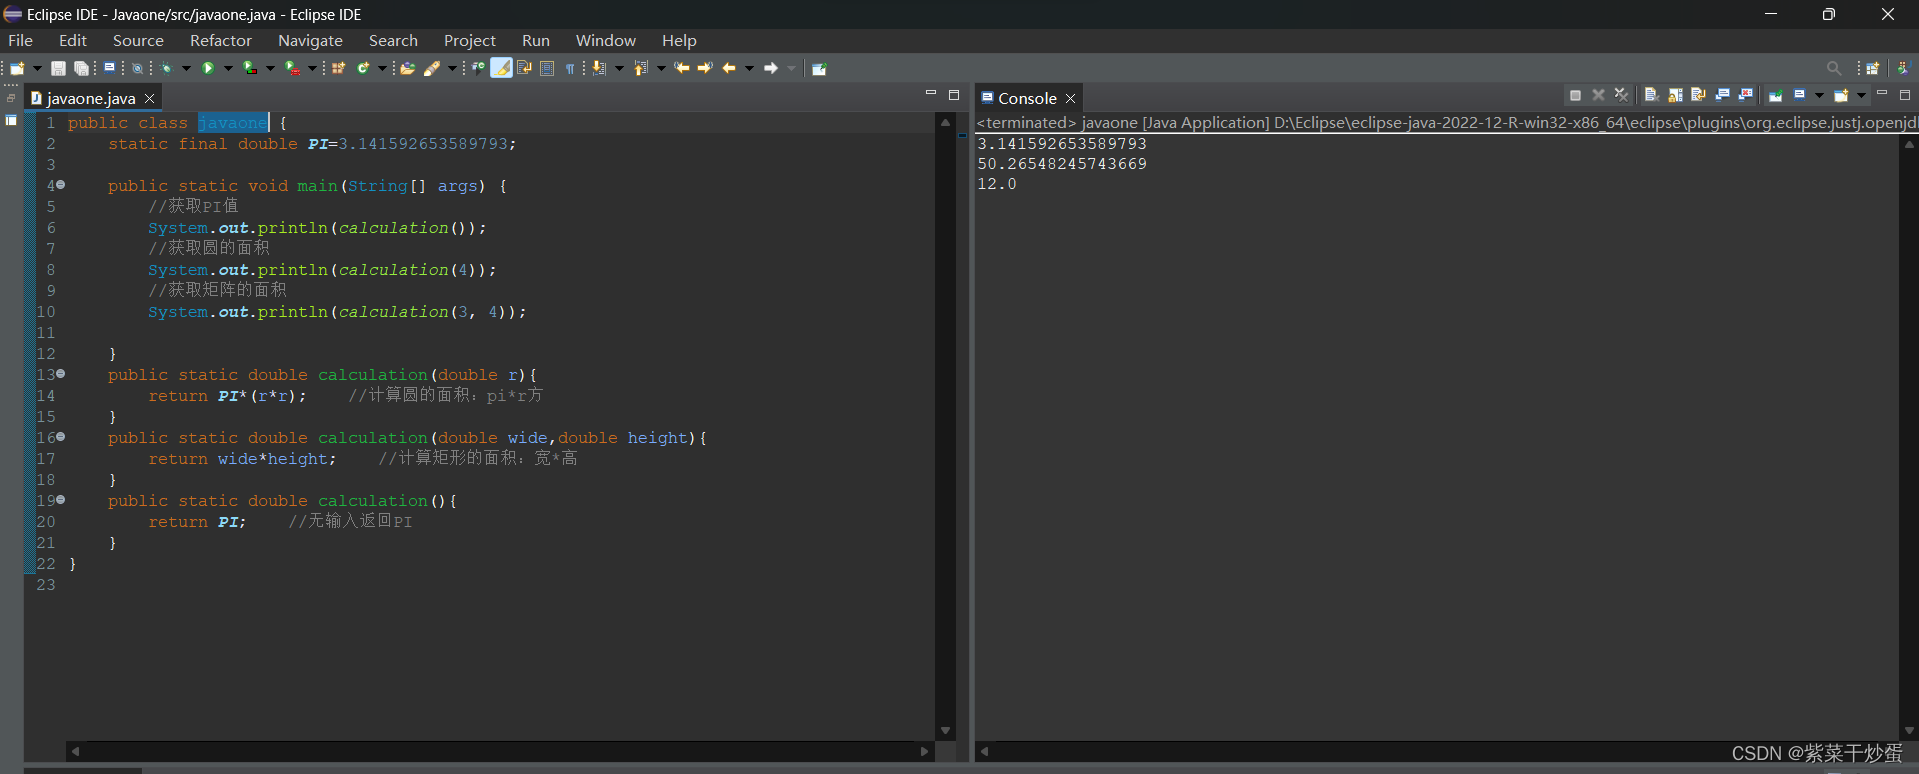Toggle Word Wrap in Console toolbar

click(x=1698, y=95)
